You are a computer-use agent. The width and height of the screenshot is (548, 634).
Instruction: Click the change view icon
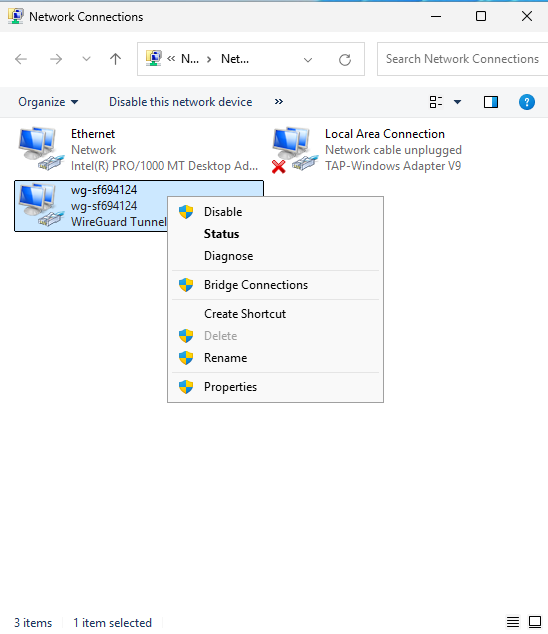point(436,102)
